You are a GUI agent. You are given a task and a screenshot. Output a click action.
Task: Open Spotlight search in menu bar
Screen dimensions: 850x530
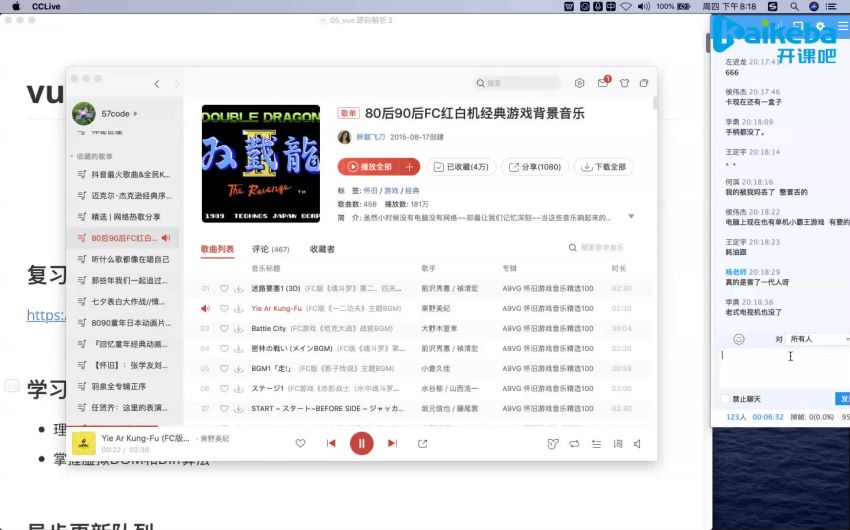pyautogui.click(x=794, y=7)
